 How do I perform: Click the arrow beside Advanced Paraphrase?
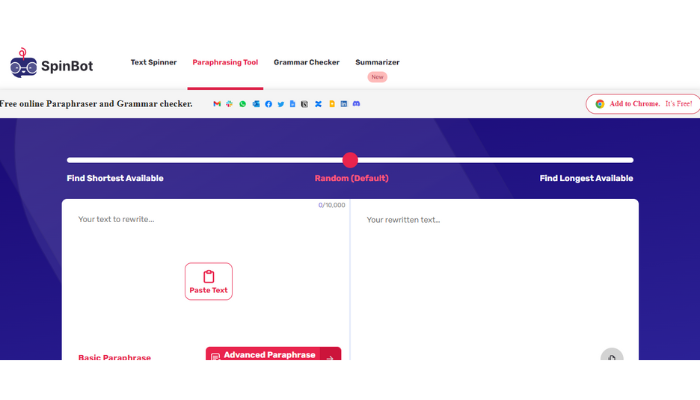click(330, 354)
